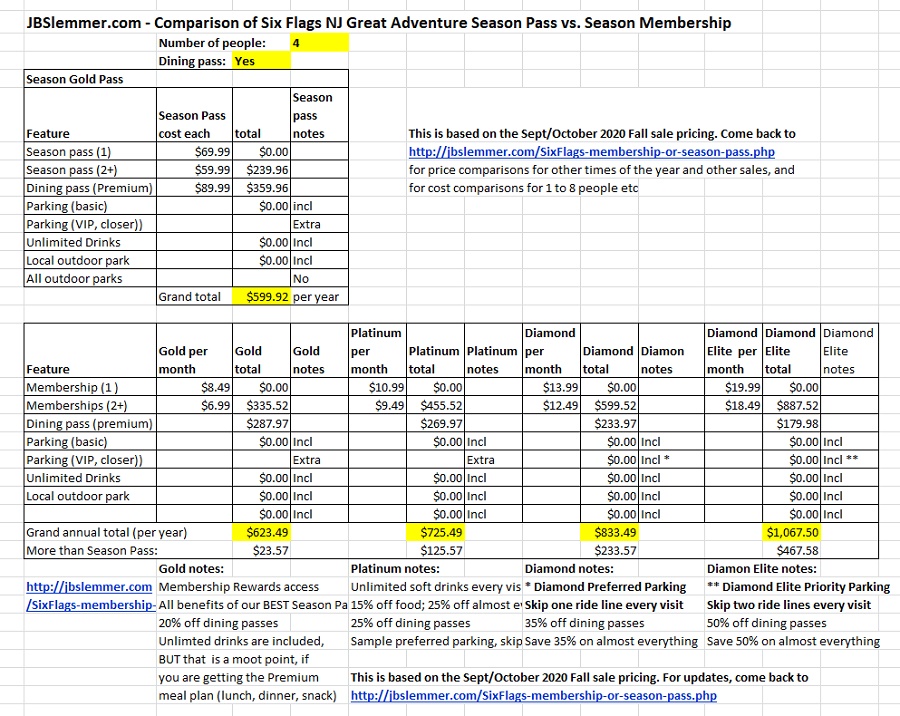The width and height of the screenshot is (900, 716).
Task: Select the $335.52 Gold memberships total
Action: click(x=261, y=405)
